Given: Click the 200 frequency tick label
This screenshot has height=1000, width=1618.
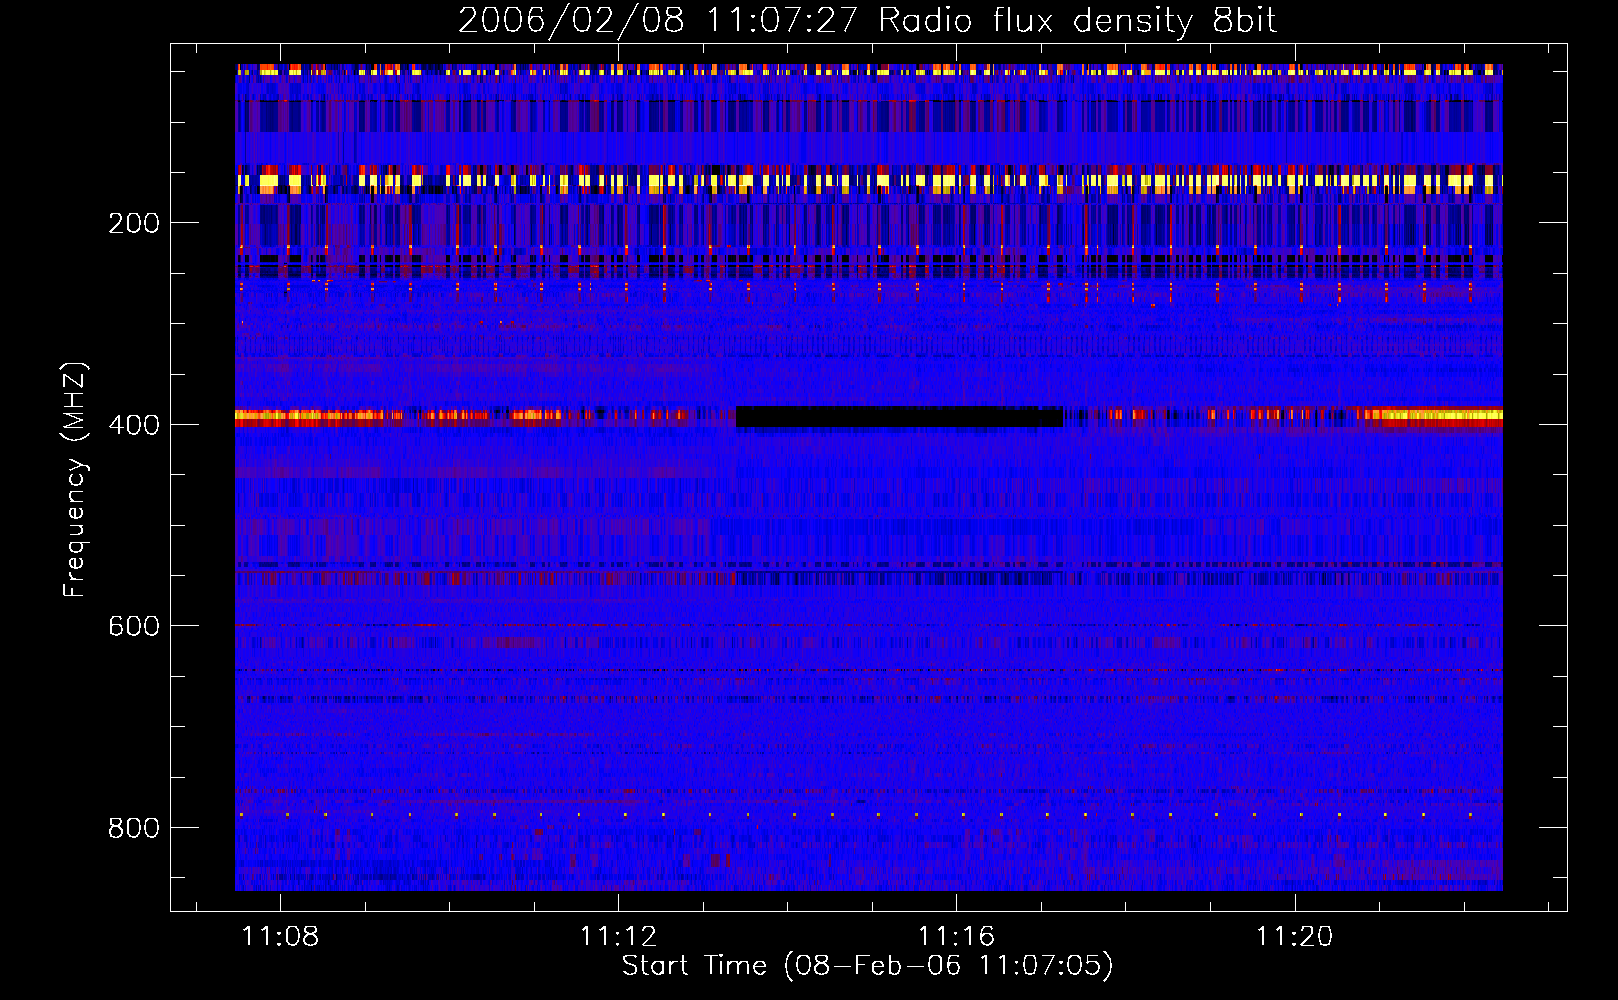Looking at the screenshot, I should [134, 223].
